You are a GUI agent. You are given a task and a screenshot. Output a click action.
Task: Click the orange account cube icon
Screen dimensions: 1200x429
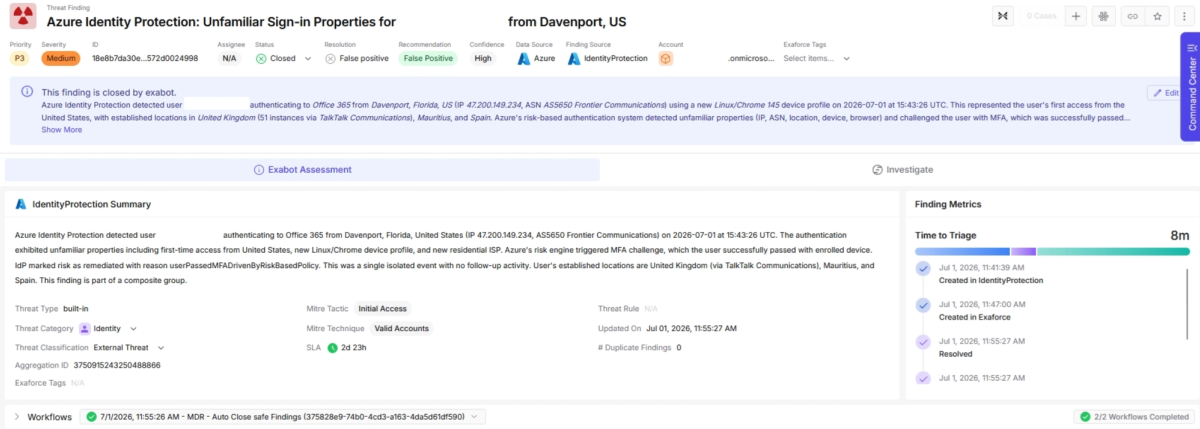point(665,59)
